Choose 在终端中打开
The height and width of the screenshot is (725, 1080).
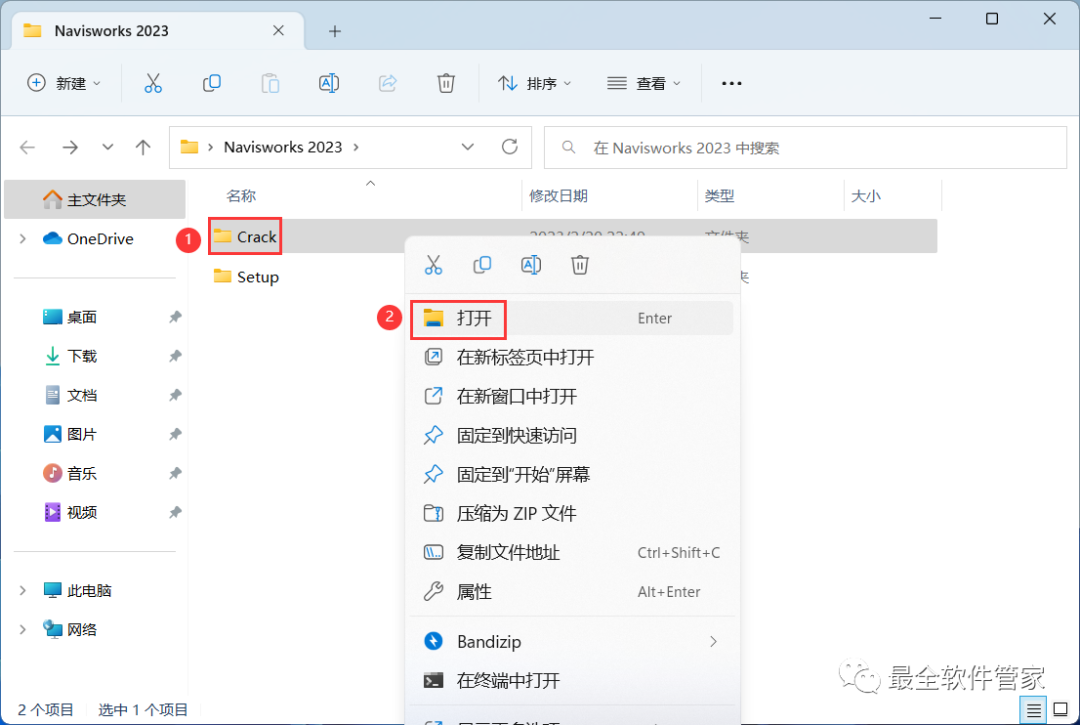point(572,681)
